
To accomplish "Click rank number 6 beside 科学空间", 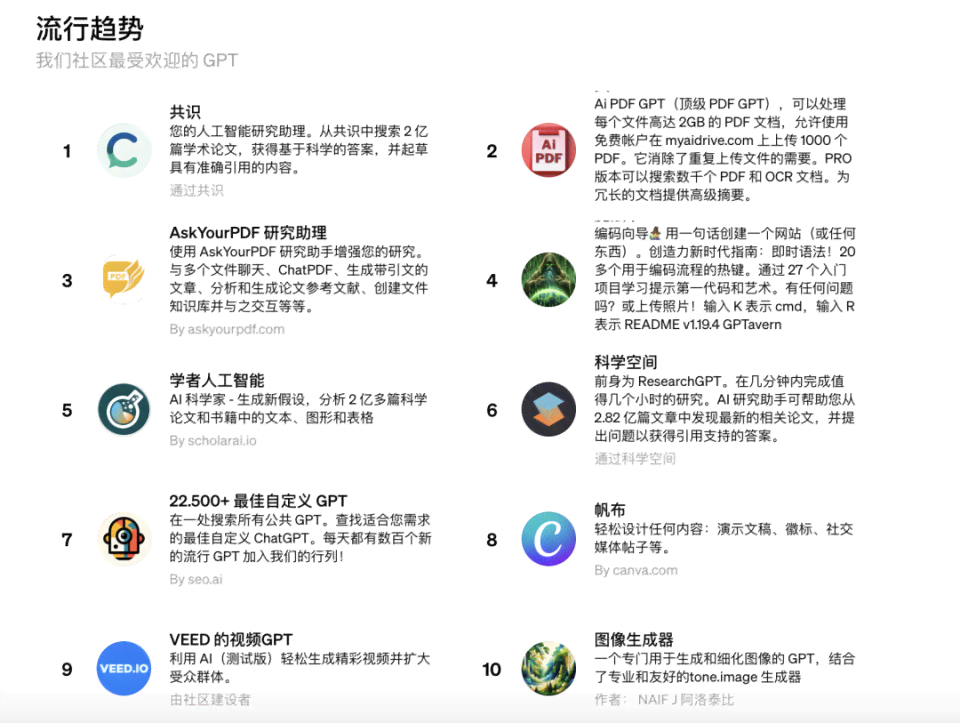I will tap(492, 410).
